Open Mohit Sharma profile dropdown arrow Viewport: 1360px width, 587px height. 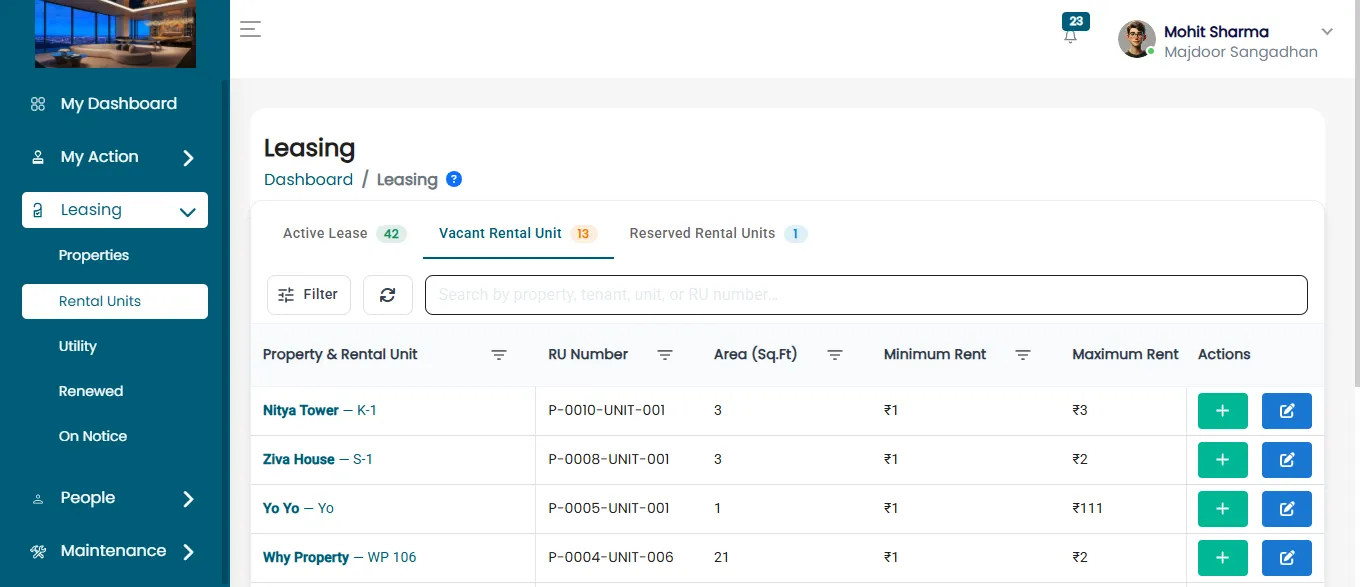(1328, 32)
